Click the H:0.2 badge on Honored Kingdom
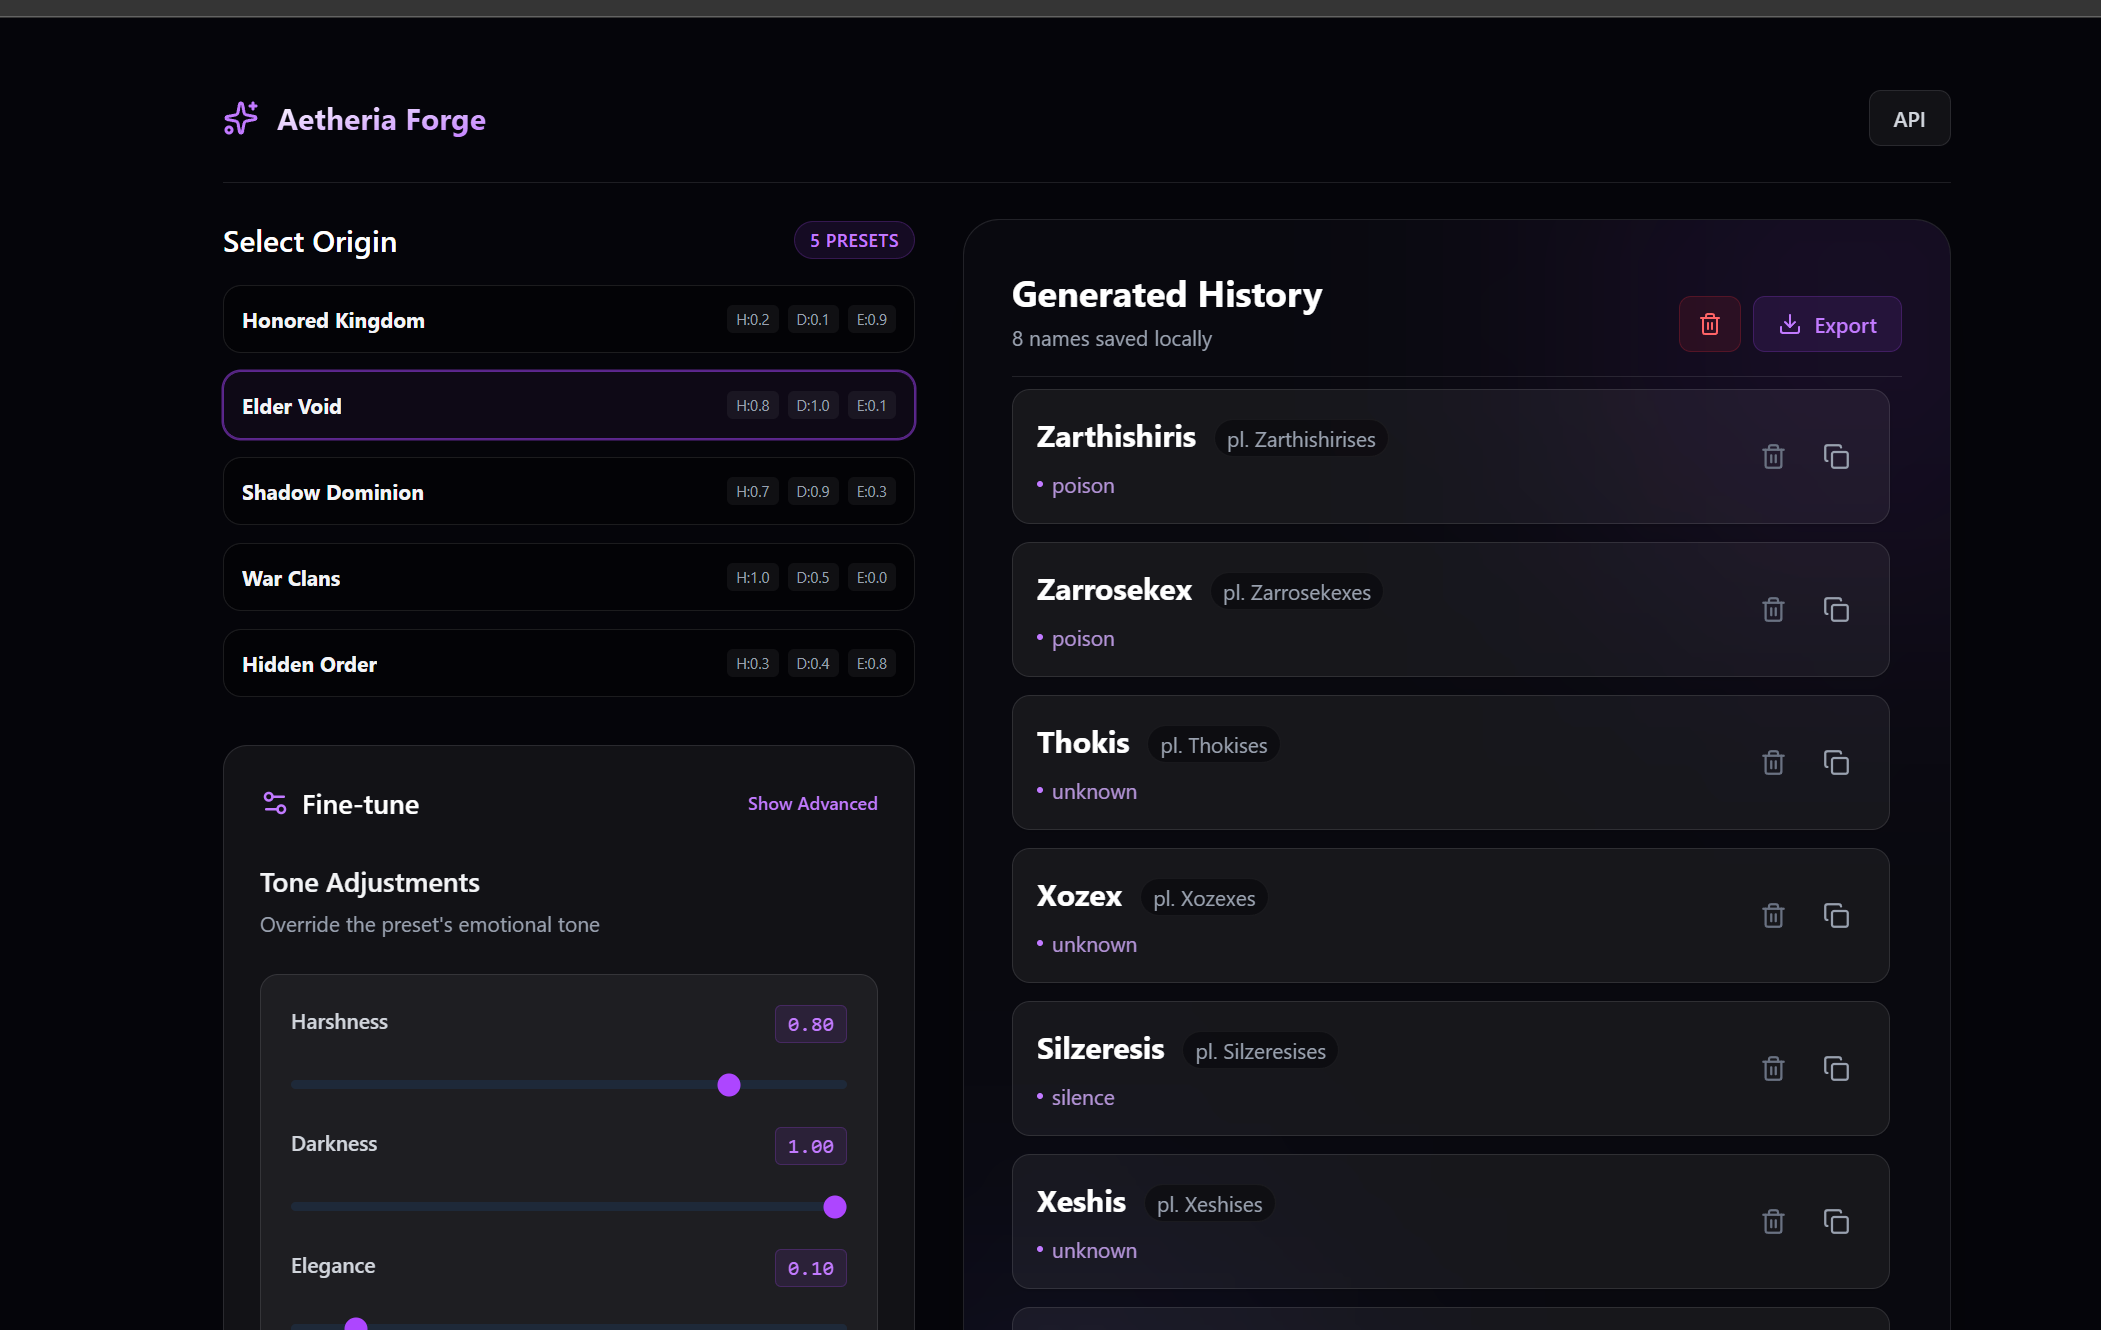The image size is (2101, 1330). 753,320
